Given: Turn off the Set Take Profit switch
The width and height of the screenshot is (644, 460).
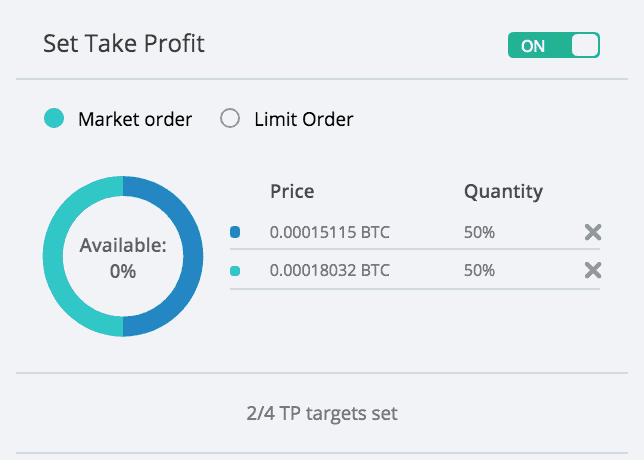Looking at the screenshot, I should pyautogui.click(x=554, y=45).
